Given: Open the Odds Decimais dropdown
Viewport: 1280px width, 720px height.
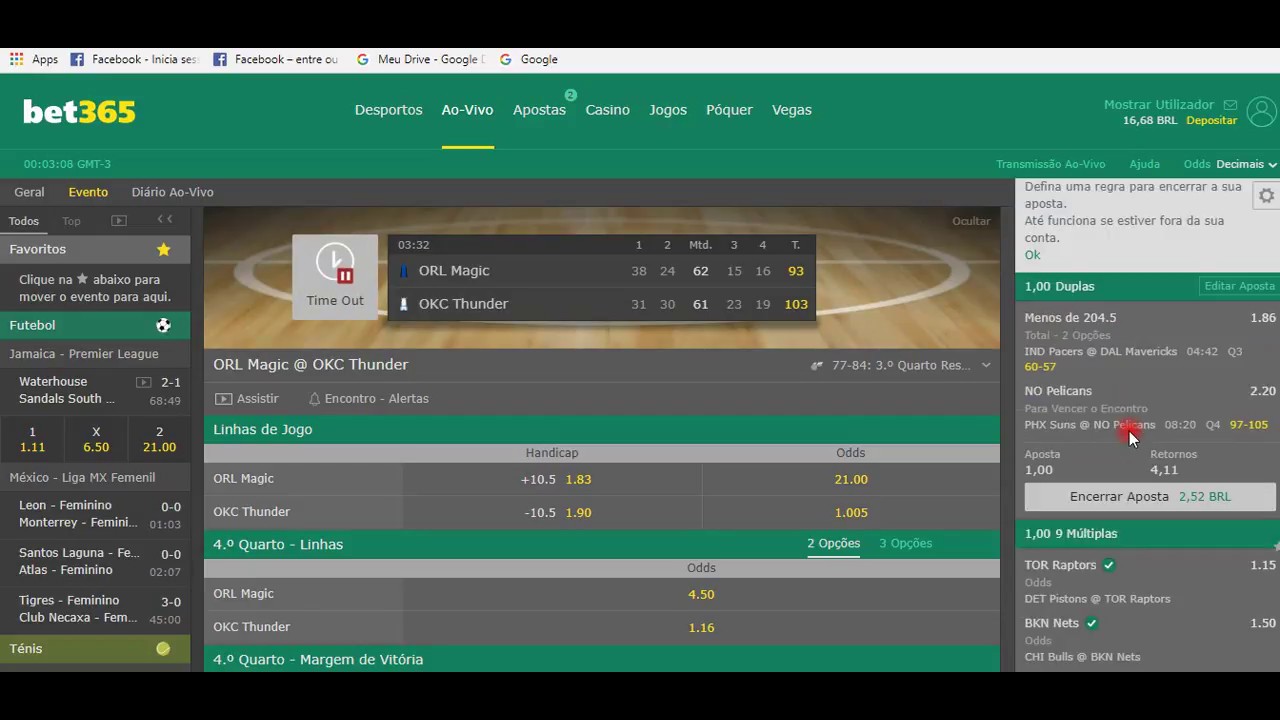Looking at the screenshot, I should [x=1246, y=164].
